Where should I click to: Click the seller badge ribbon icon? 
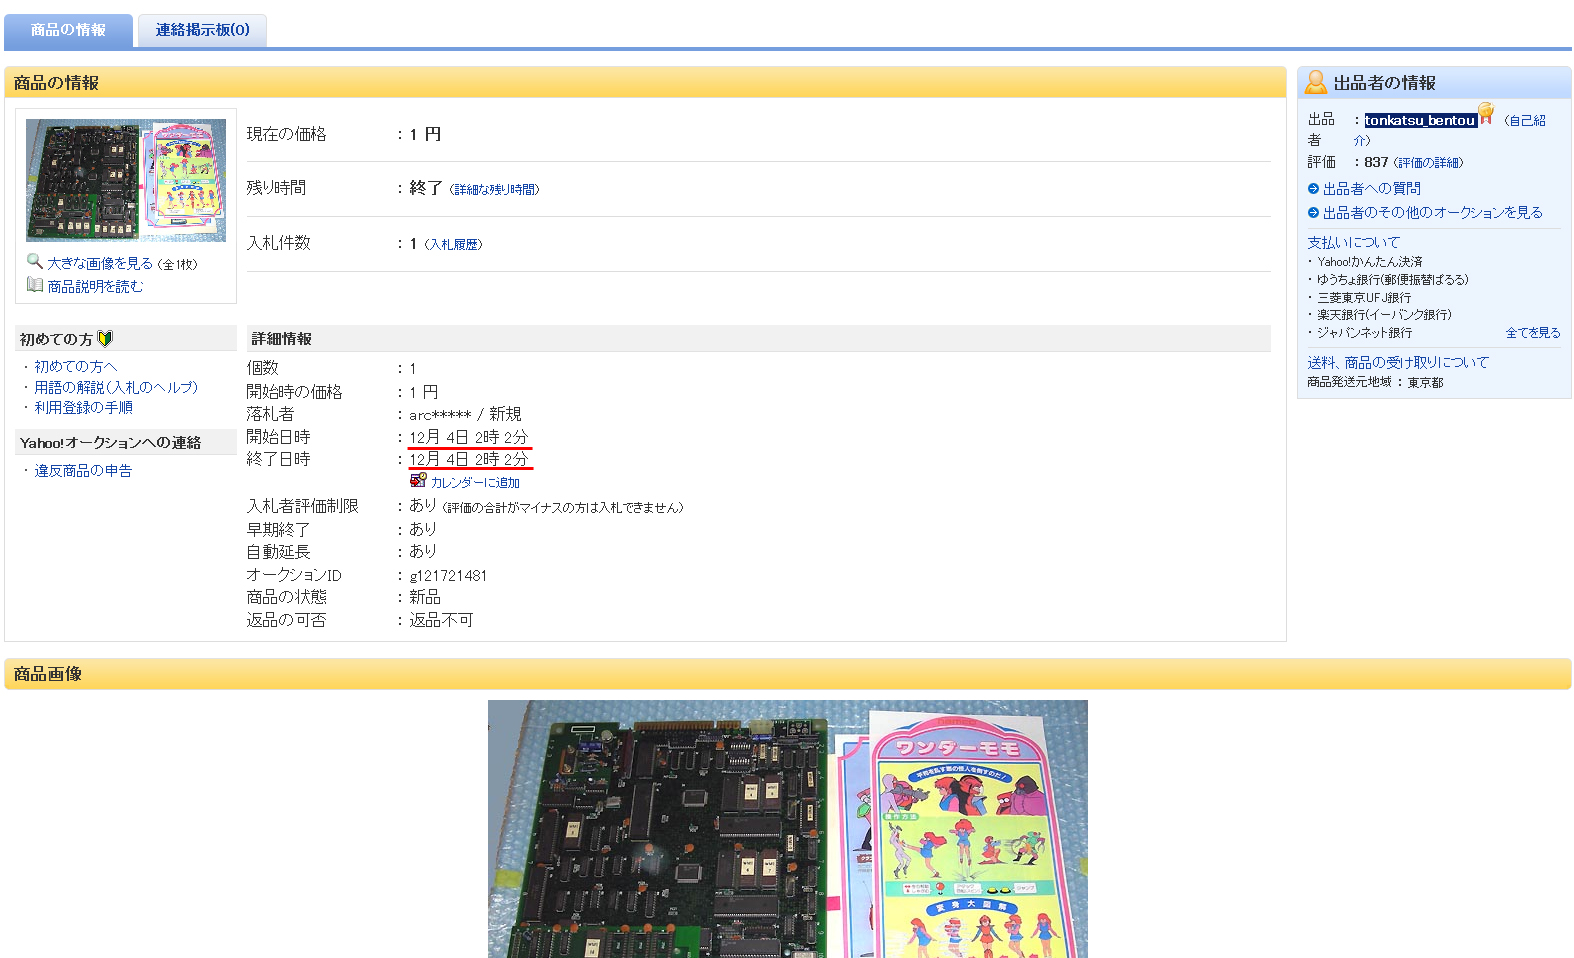[1486, 114]
